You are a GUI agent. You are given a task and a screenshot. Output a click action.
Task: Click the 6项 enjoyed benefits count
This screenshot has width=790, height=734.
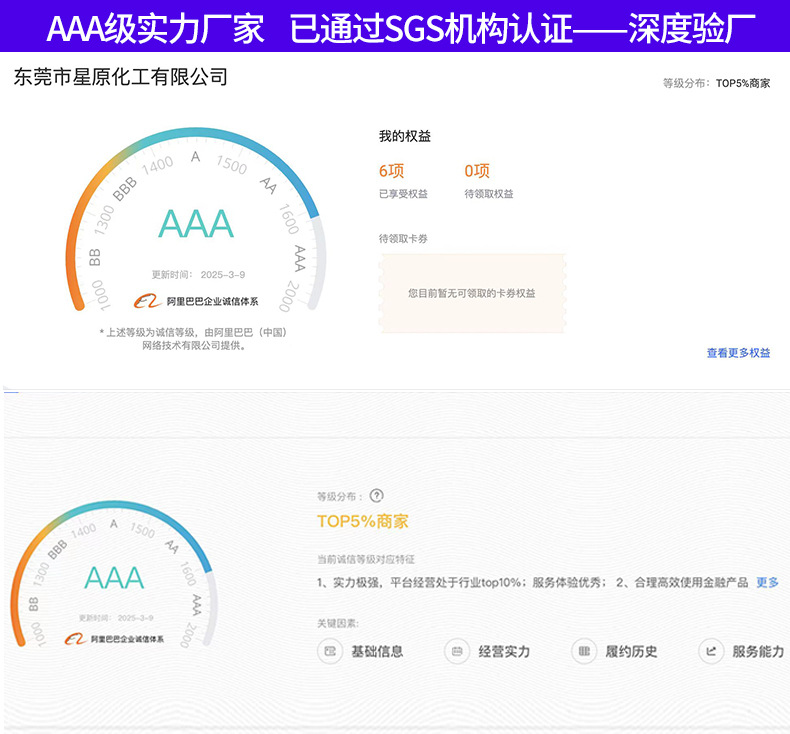pos(391,171)
